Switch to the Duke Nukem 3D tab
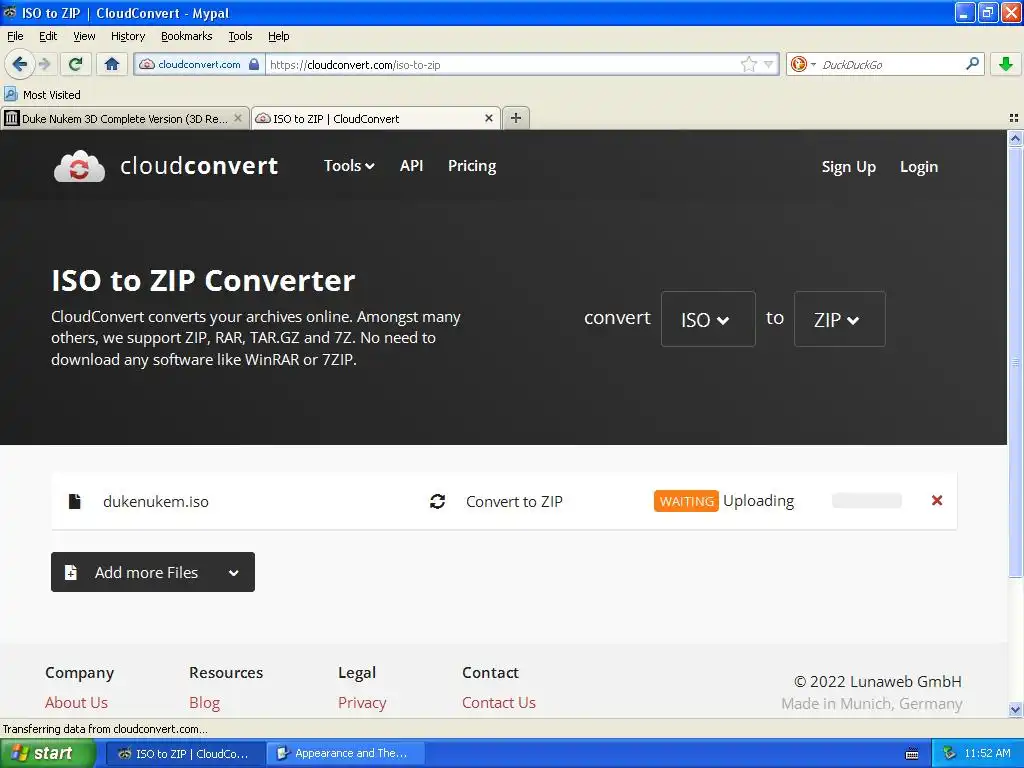 pyautogui.click(x=124, y=118)
